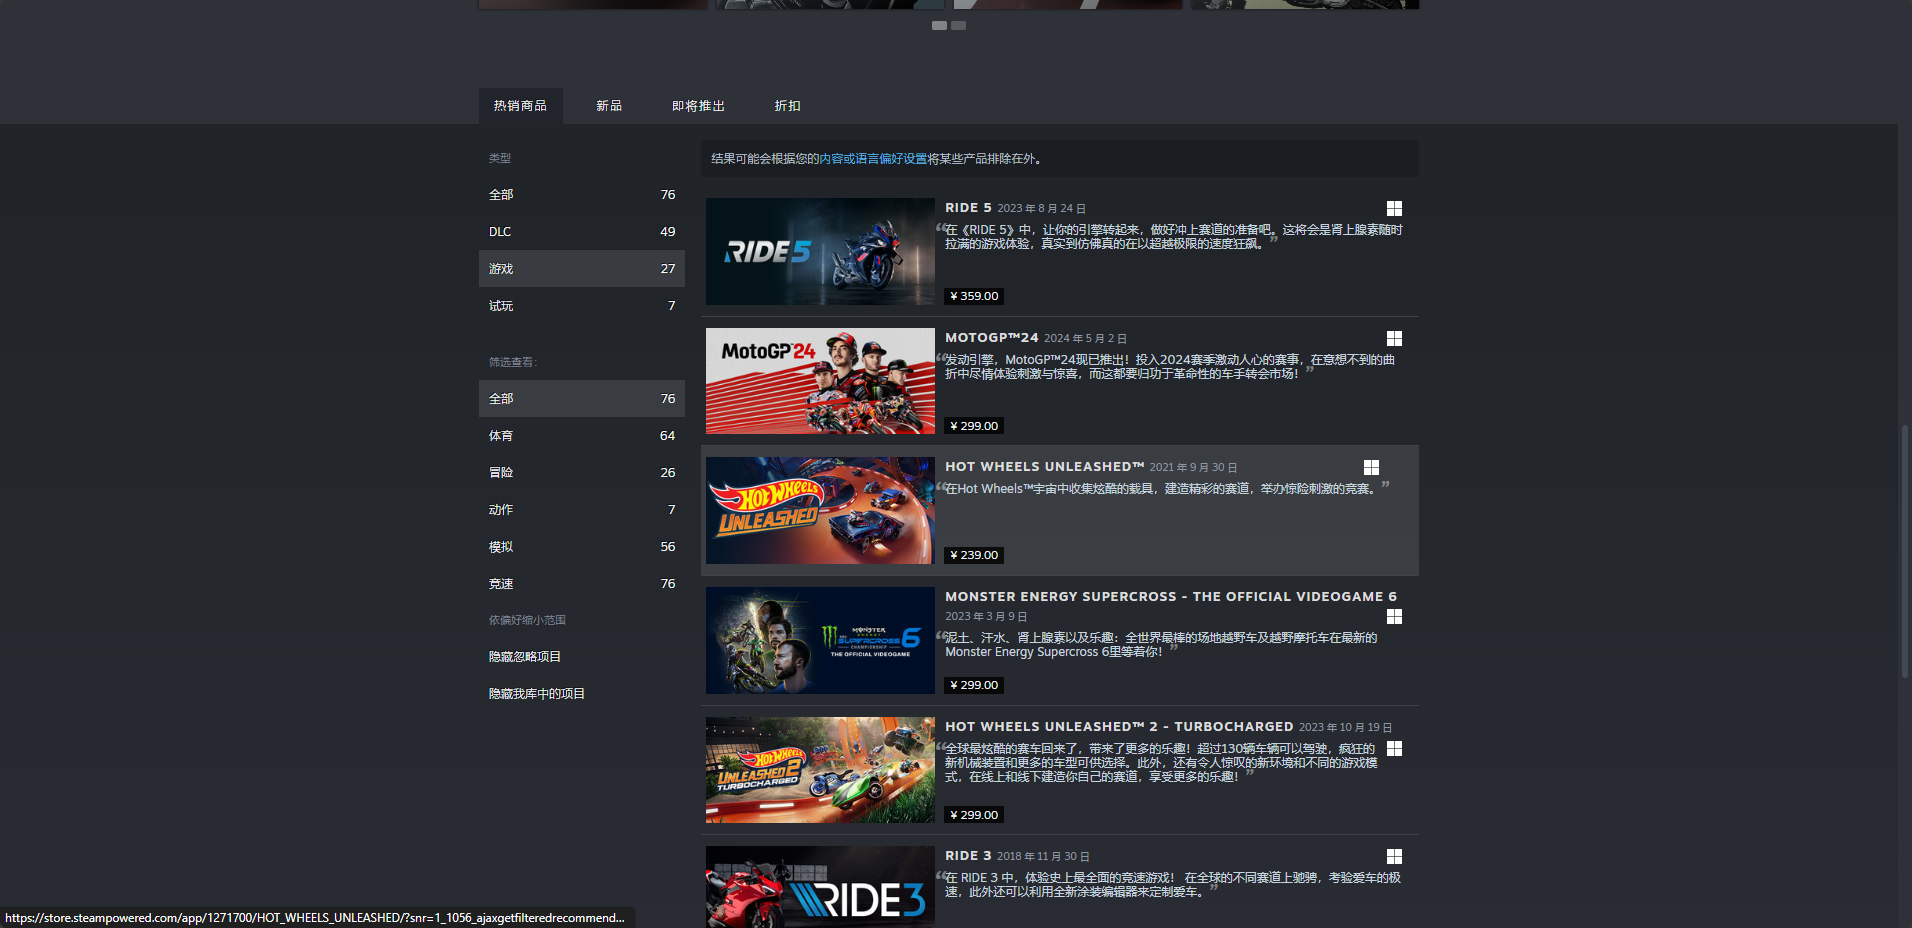1912x928 pixels.
Task: Filter type by DLC
Action: click(x=582, y=232)
